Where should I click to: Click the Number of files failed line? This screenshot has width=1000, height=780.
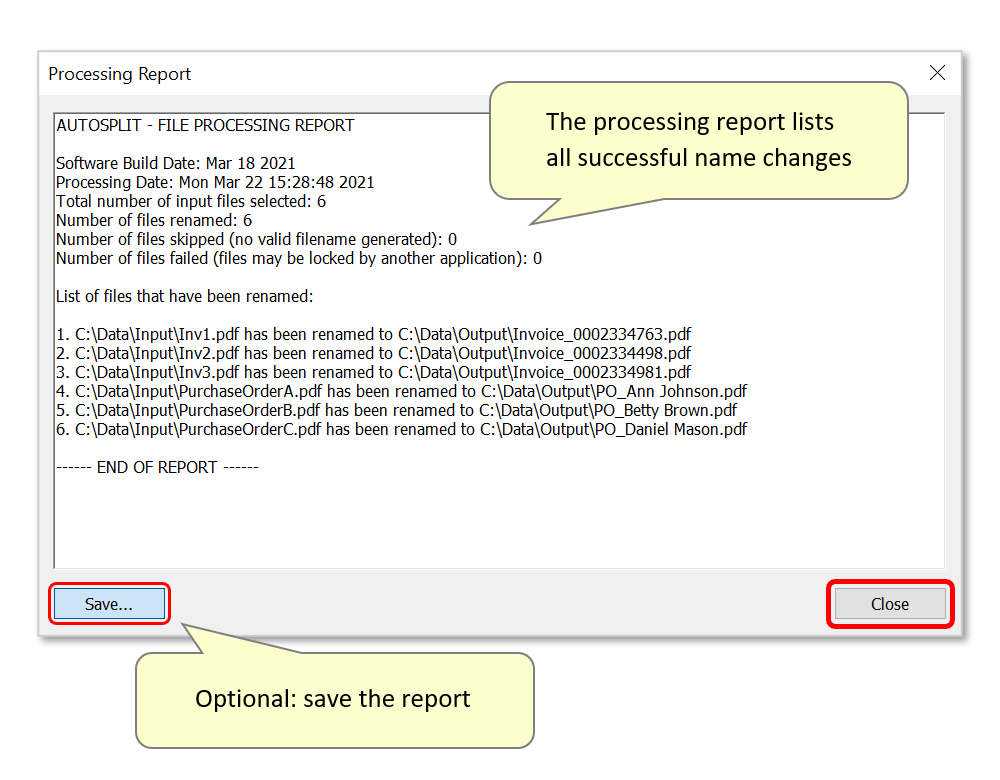tap(299, 258)
